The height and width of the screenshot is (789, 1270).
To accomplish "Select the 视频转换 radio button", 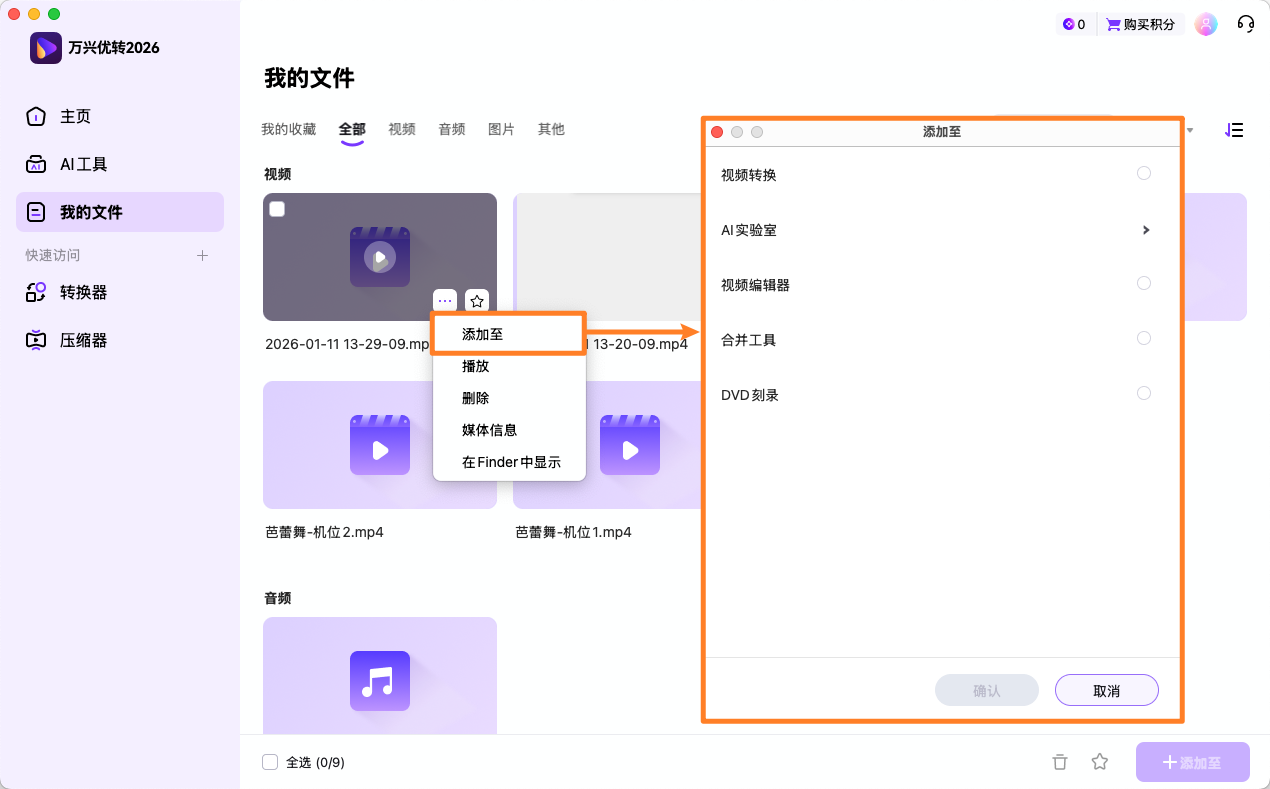I will [x=1144, y=172].
